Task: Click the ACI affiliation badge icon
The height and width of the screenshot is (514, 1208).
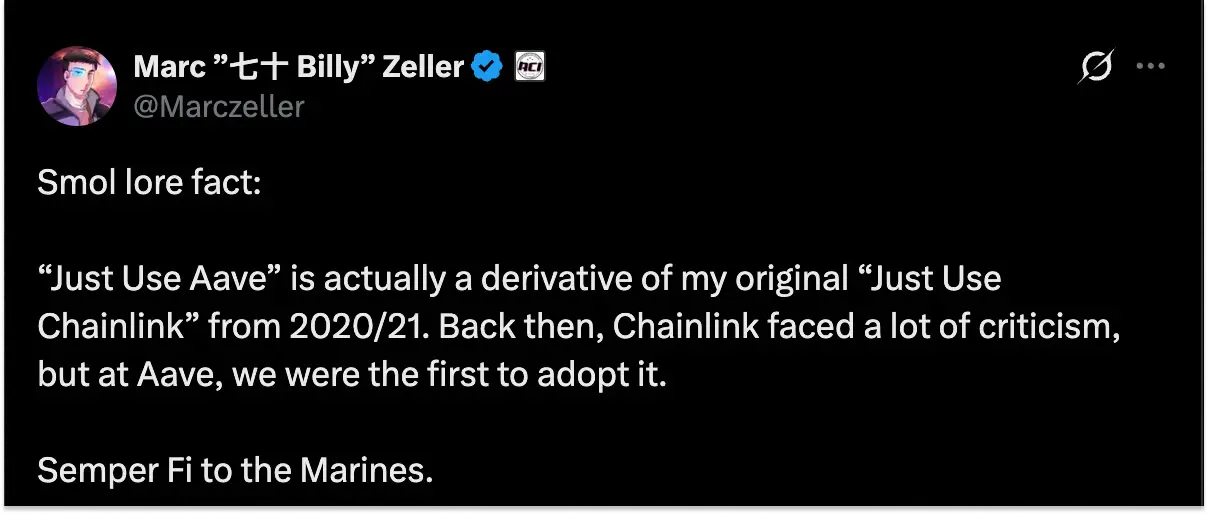Action: click(x=529, y=68)
